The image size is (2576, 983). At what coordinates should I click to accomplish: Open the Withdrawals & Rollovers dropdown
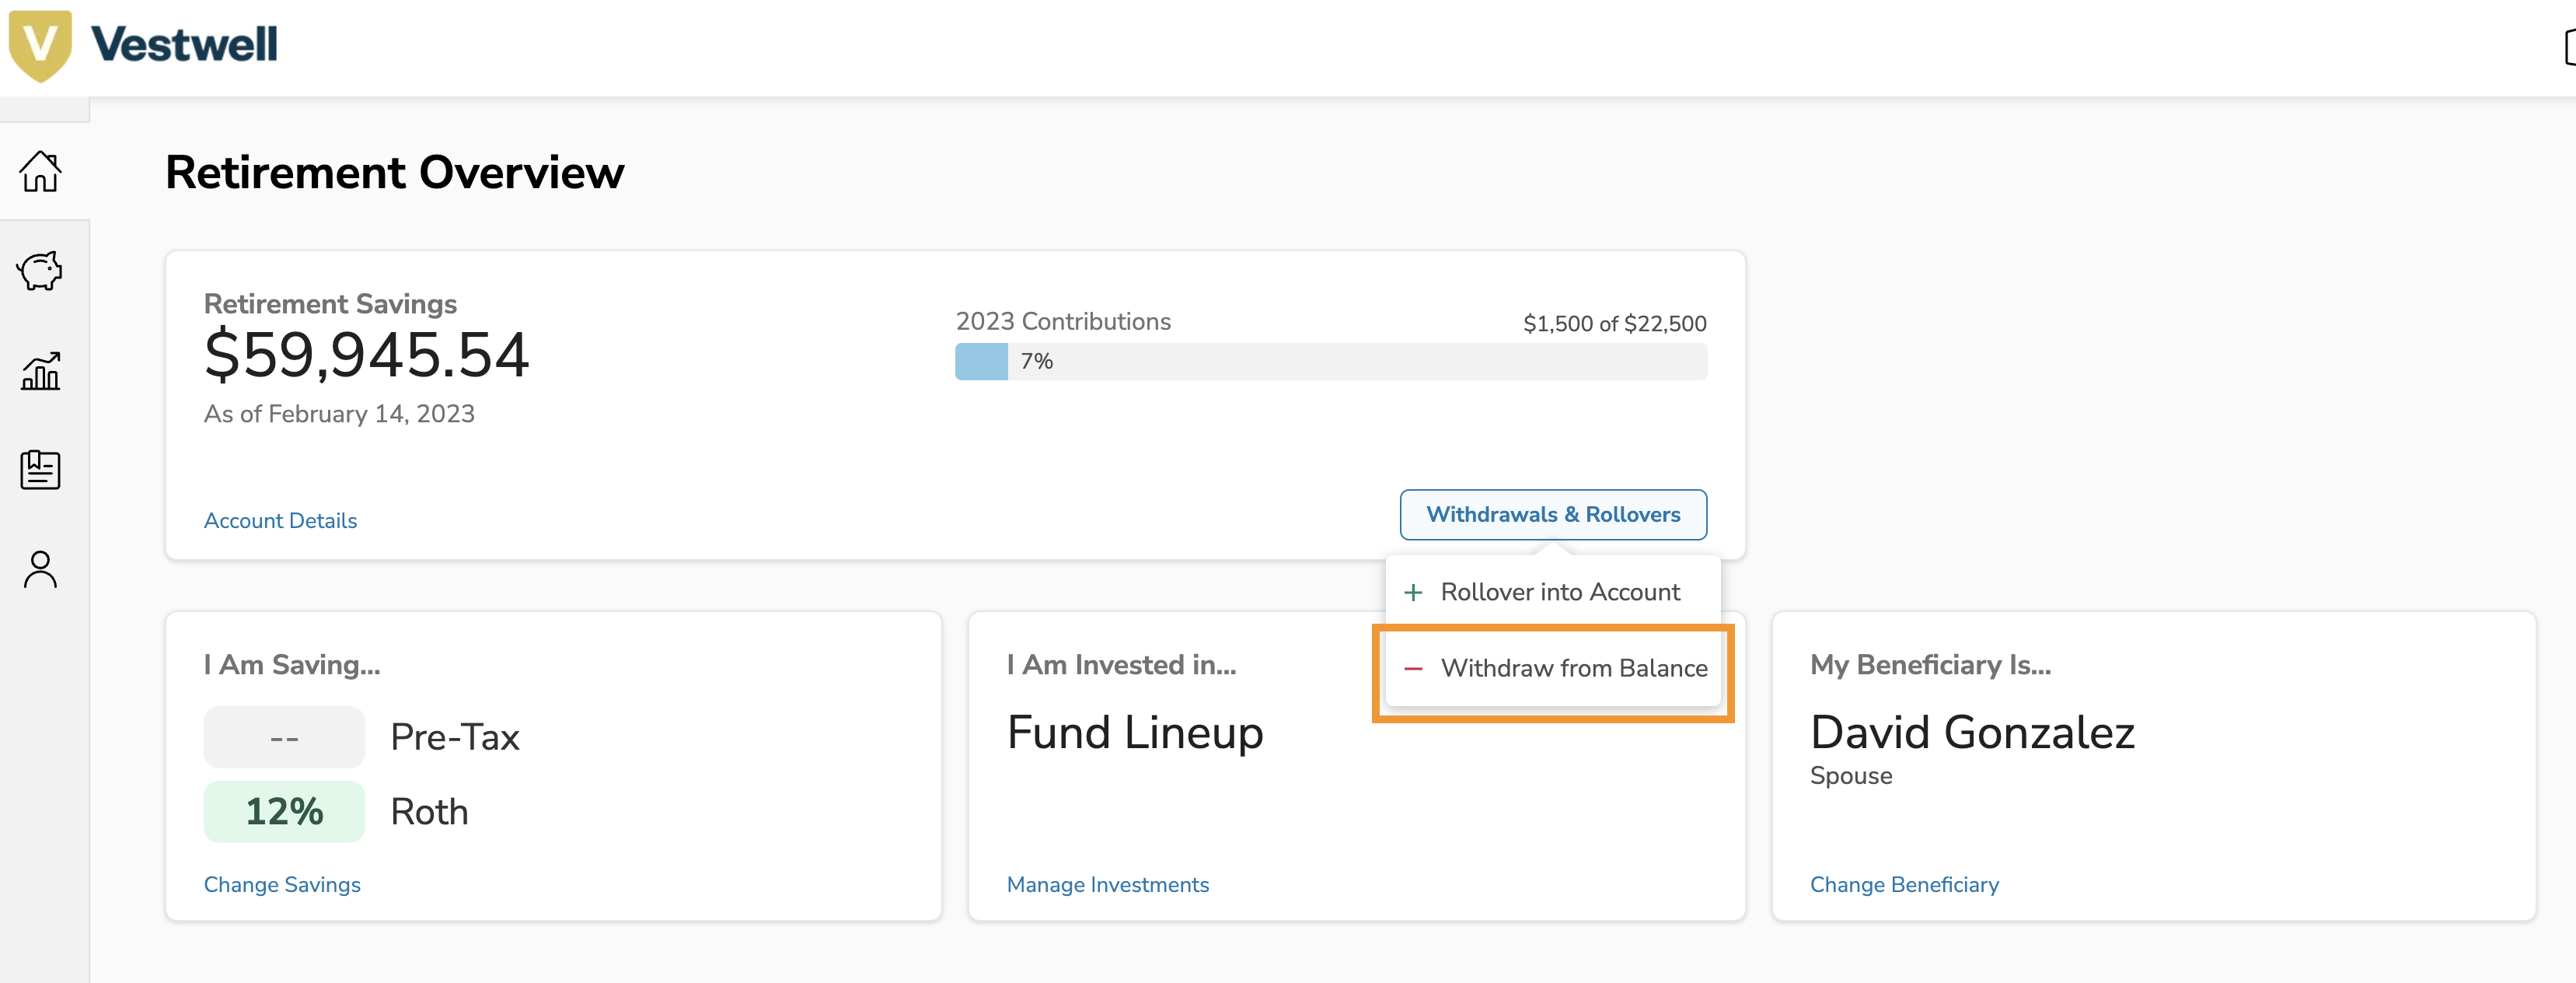[x=1552, y=514]
